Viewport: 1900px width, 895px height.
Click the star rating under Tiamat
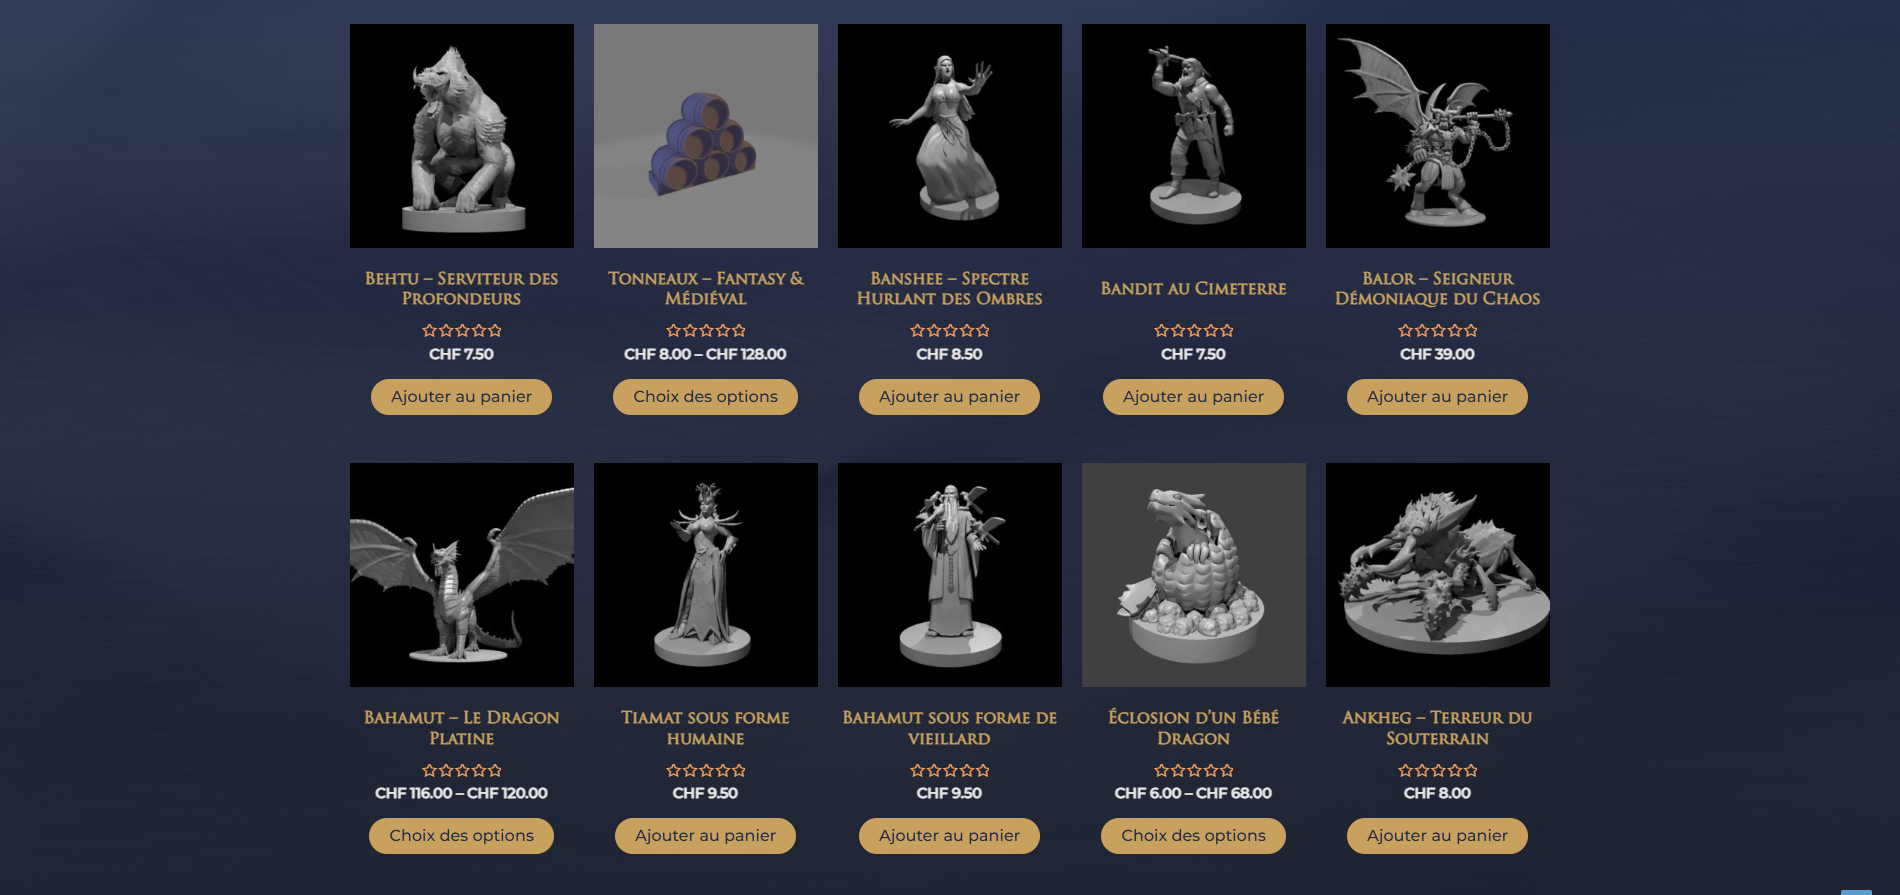[705, 770]
